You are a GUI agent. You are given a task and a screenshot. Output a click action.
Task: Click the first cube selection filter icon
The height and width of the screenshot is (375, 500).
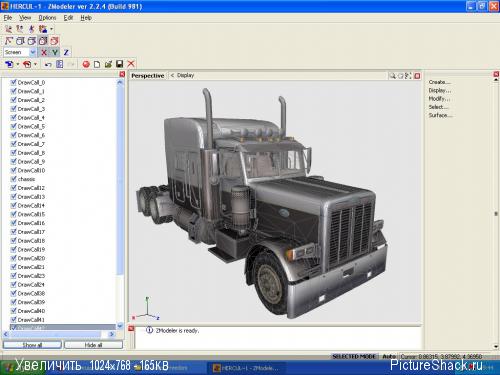[20, 41]
